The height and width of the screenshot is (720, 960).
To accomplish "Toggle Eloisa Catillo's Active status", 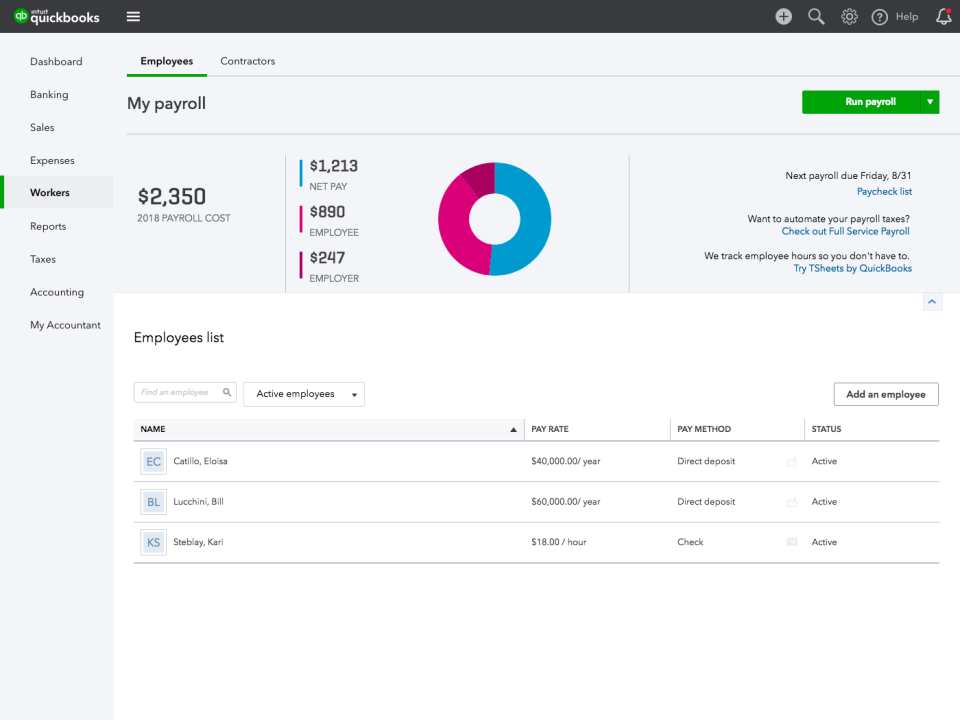I will [824, 461].
